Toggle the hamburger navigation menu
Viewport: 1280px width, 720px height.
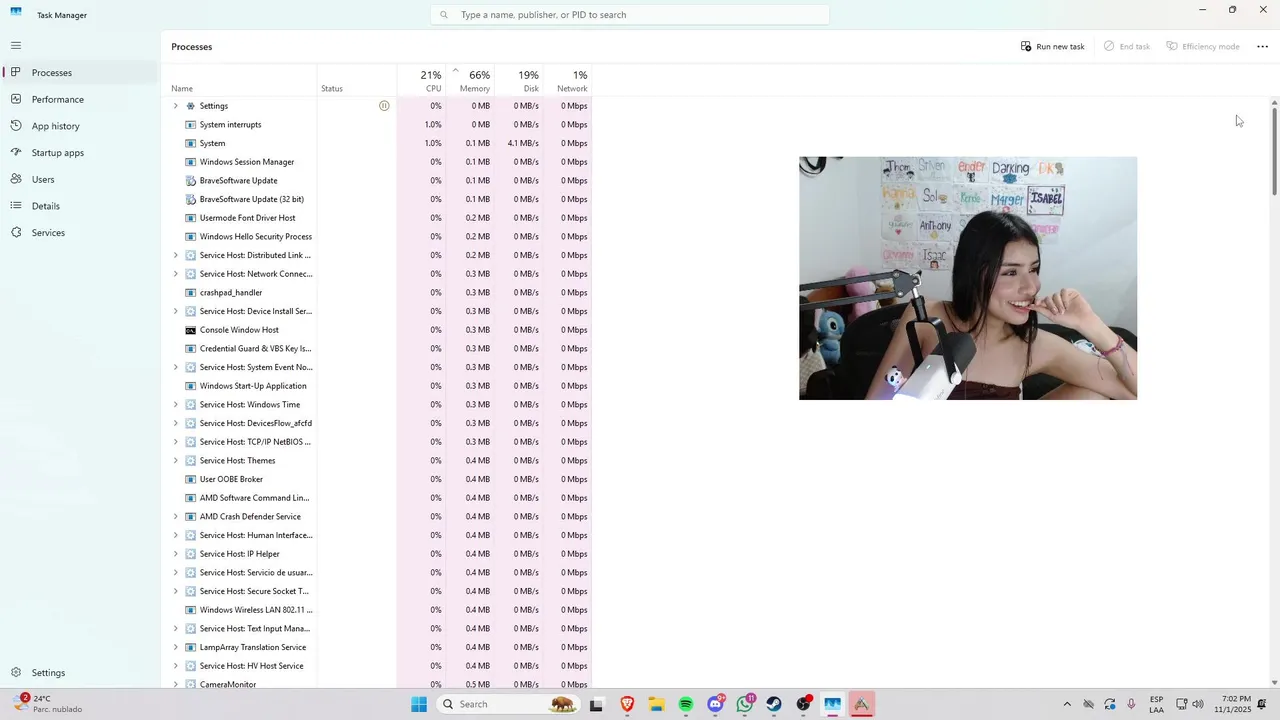pyautogui.click(x=16, y=45)
